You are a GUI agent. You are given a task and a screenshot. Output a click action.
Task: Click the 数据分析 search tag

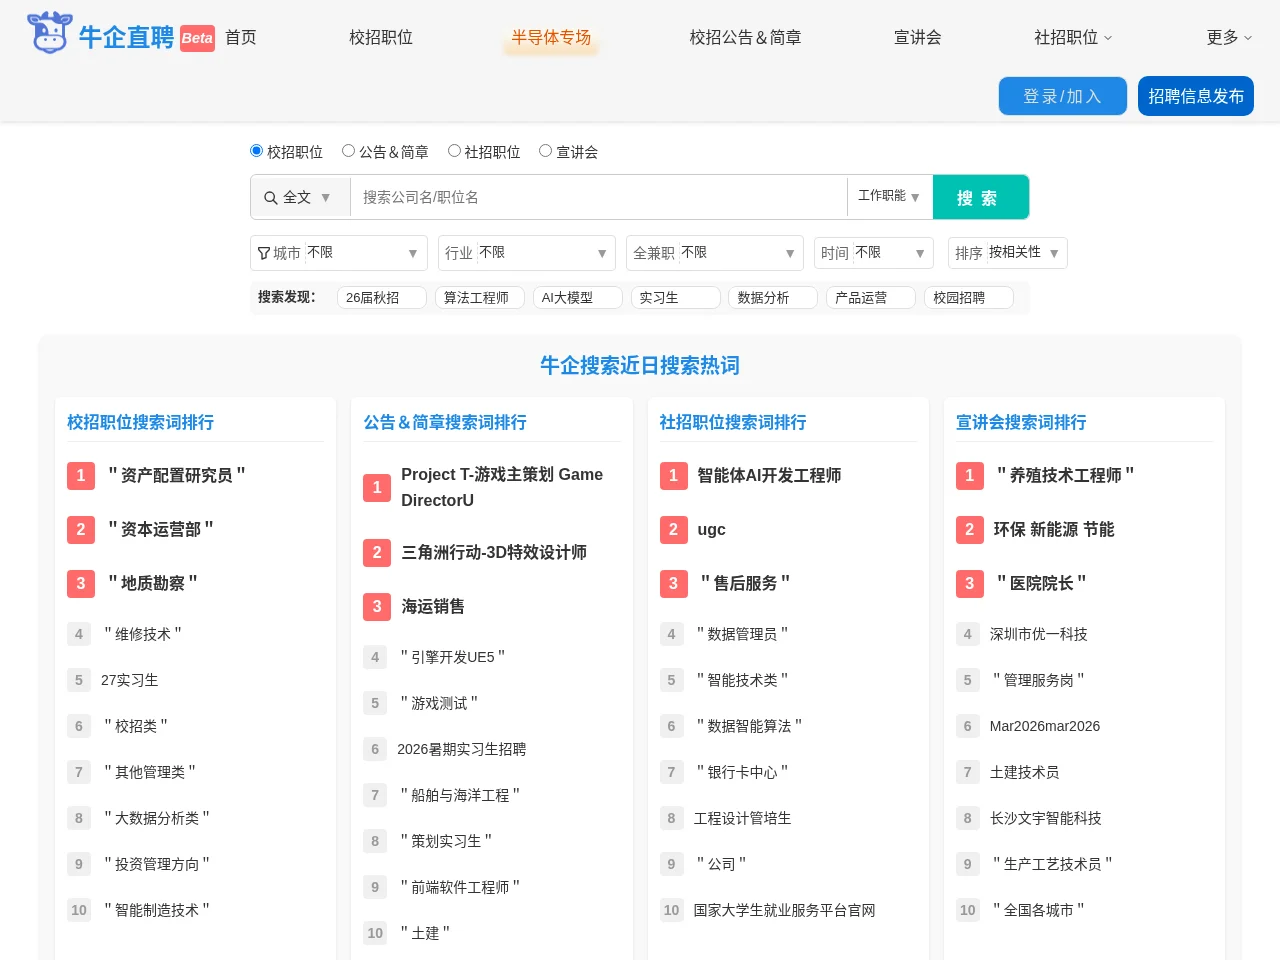point(773,298)
